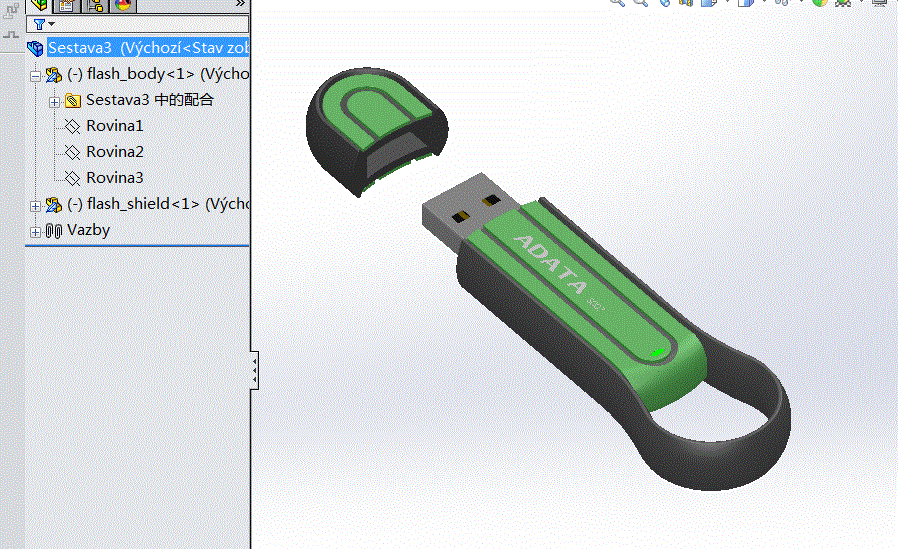Select the flash_shield<1> component label

click(x=158, y=204)
